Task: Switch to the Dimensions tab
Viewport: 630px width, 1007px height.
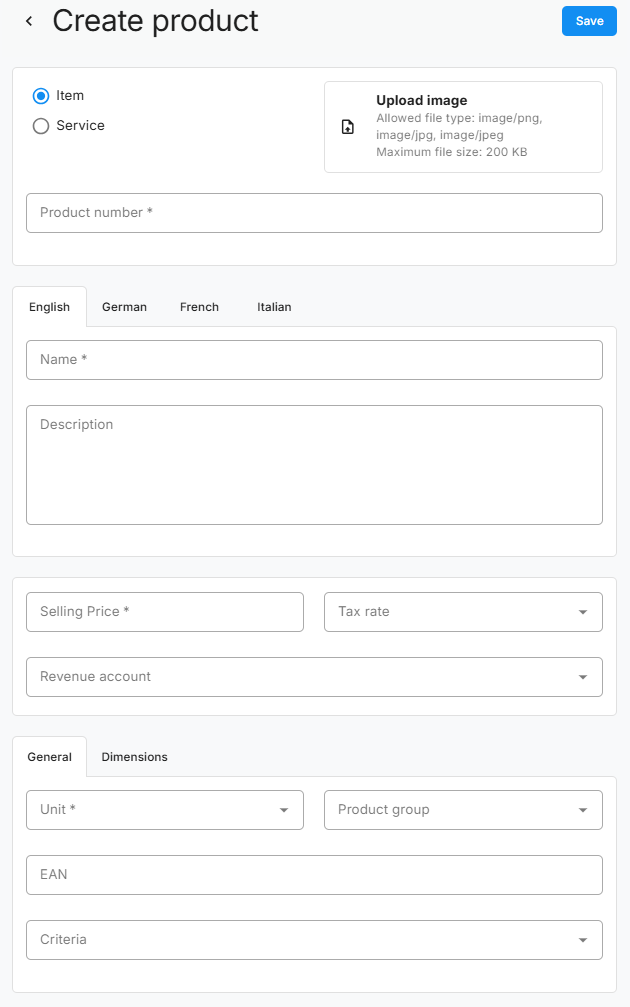Action: pyautogui.click(x=134, y=757)
